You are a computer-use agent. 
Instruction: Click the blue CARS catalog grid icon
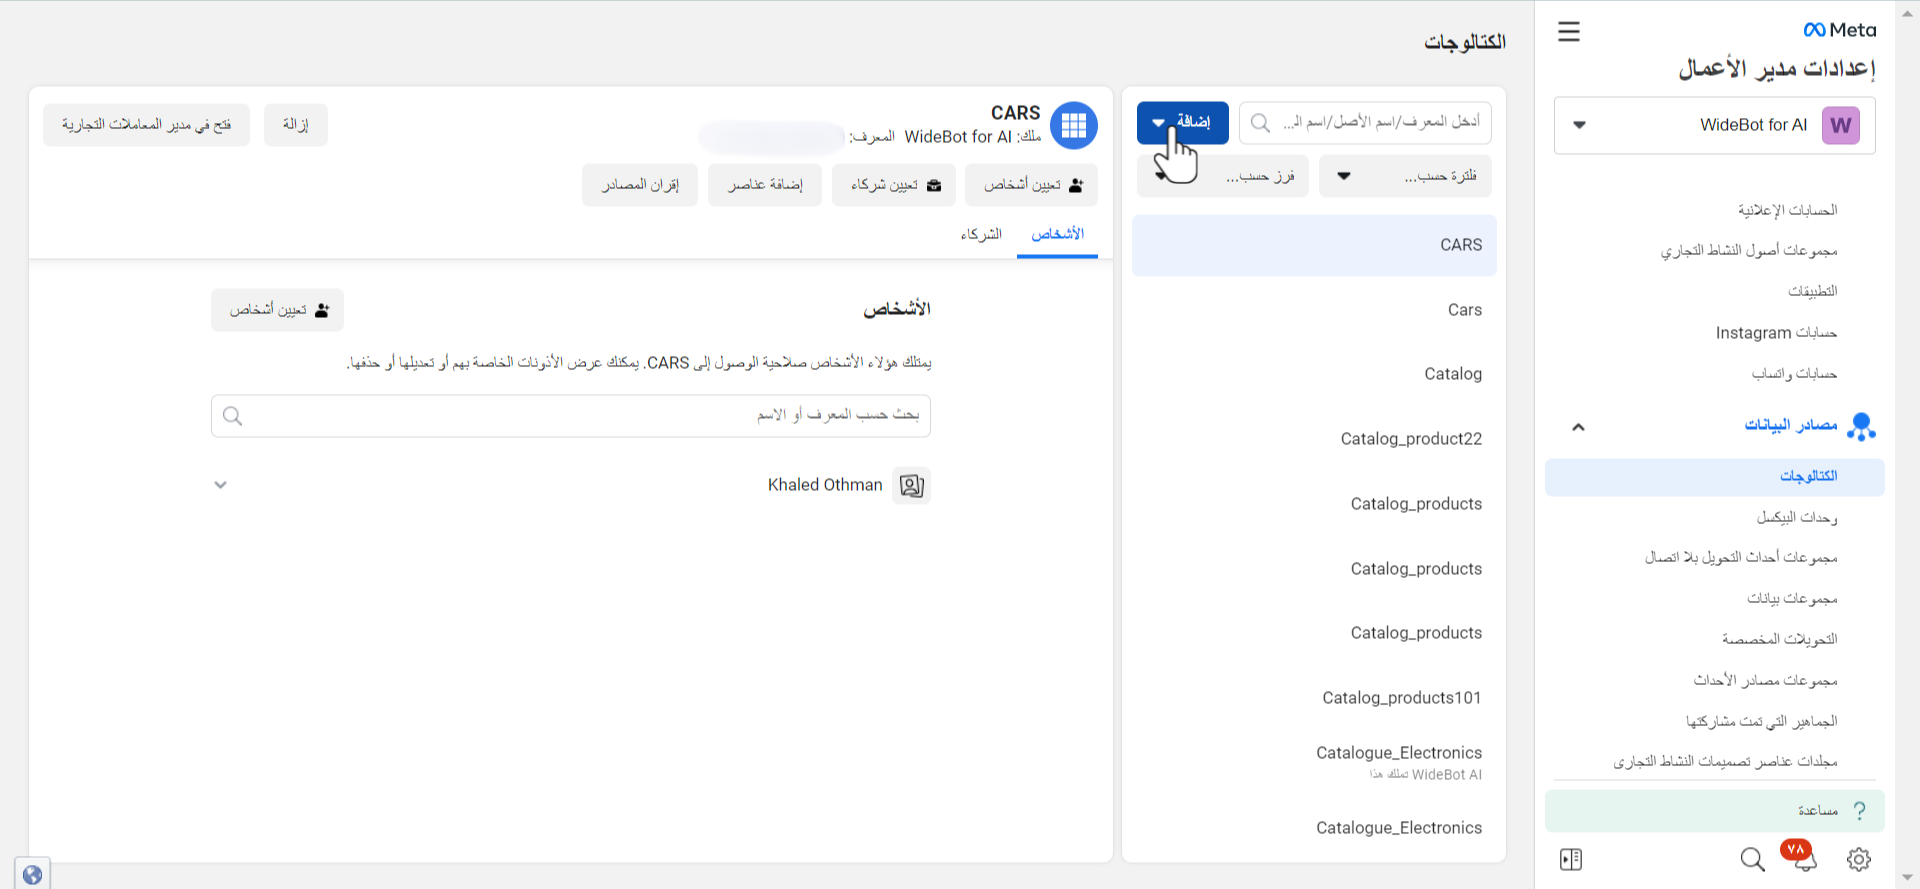click(1074, 125)
